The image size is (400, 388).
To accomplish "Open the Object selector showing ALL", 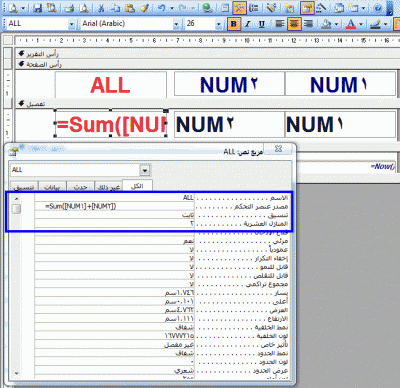I will click(71, 24).
